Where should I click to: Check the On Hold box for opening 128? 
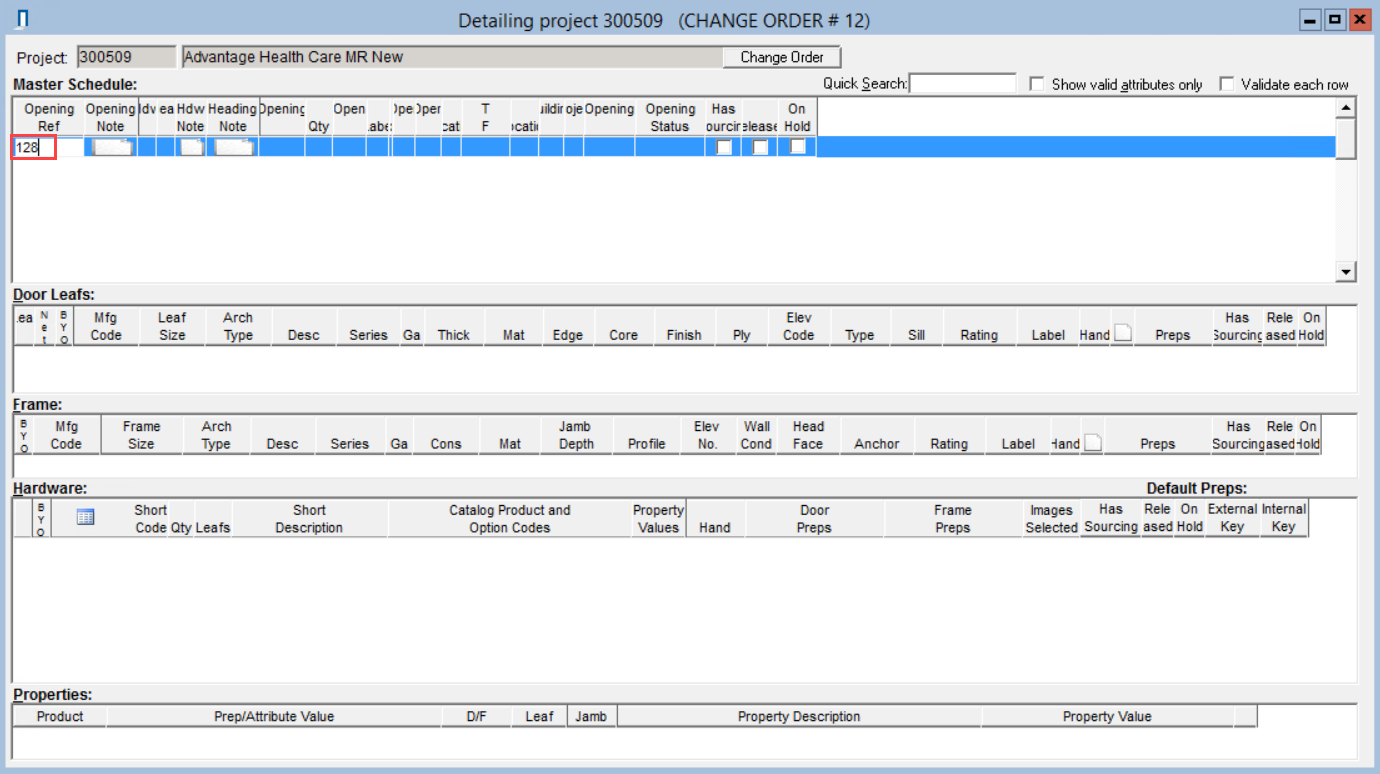[x=797, y=147]
